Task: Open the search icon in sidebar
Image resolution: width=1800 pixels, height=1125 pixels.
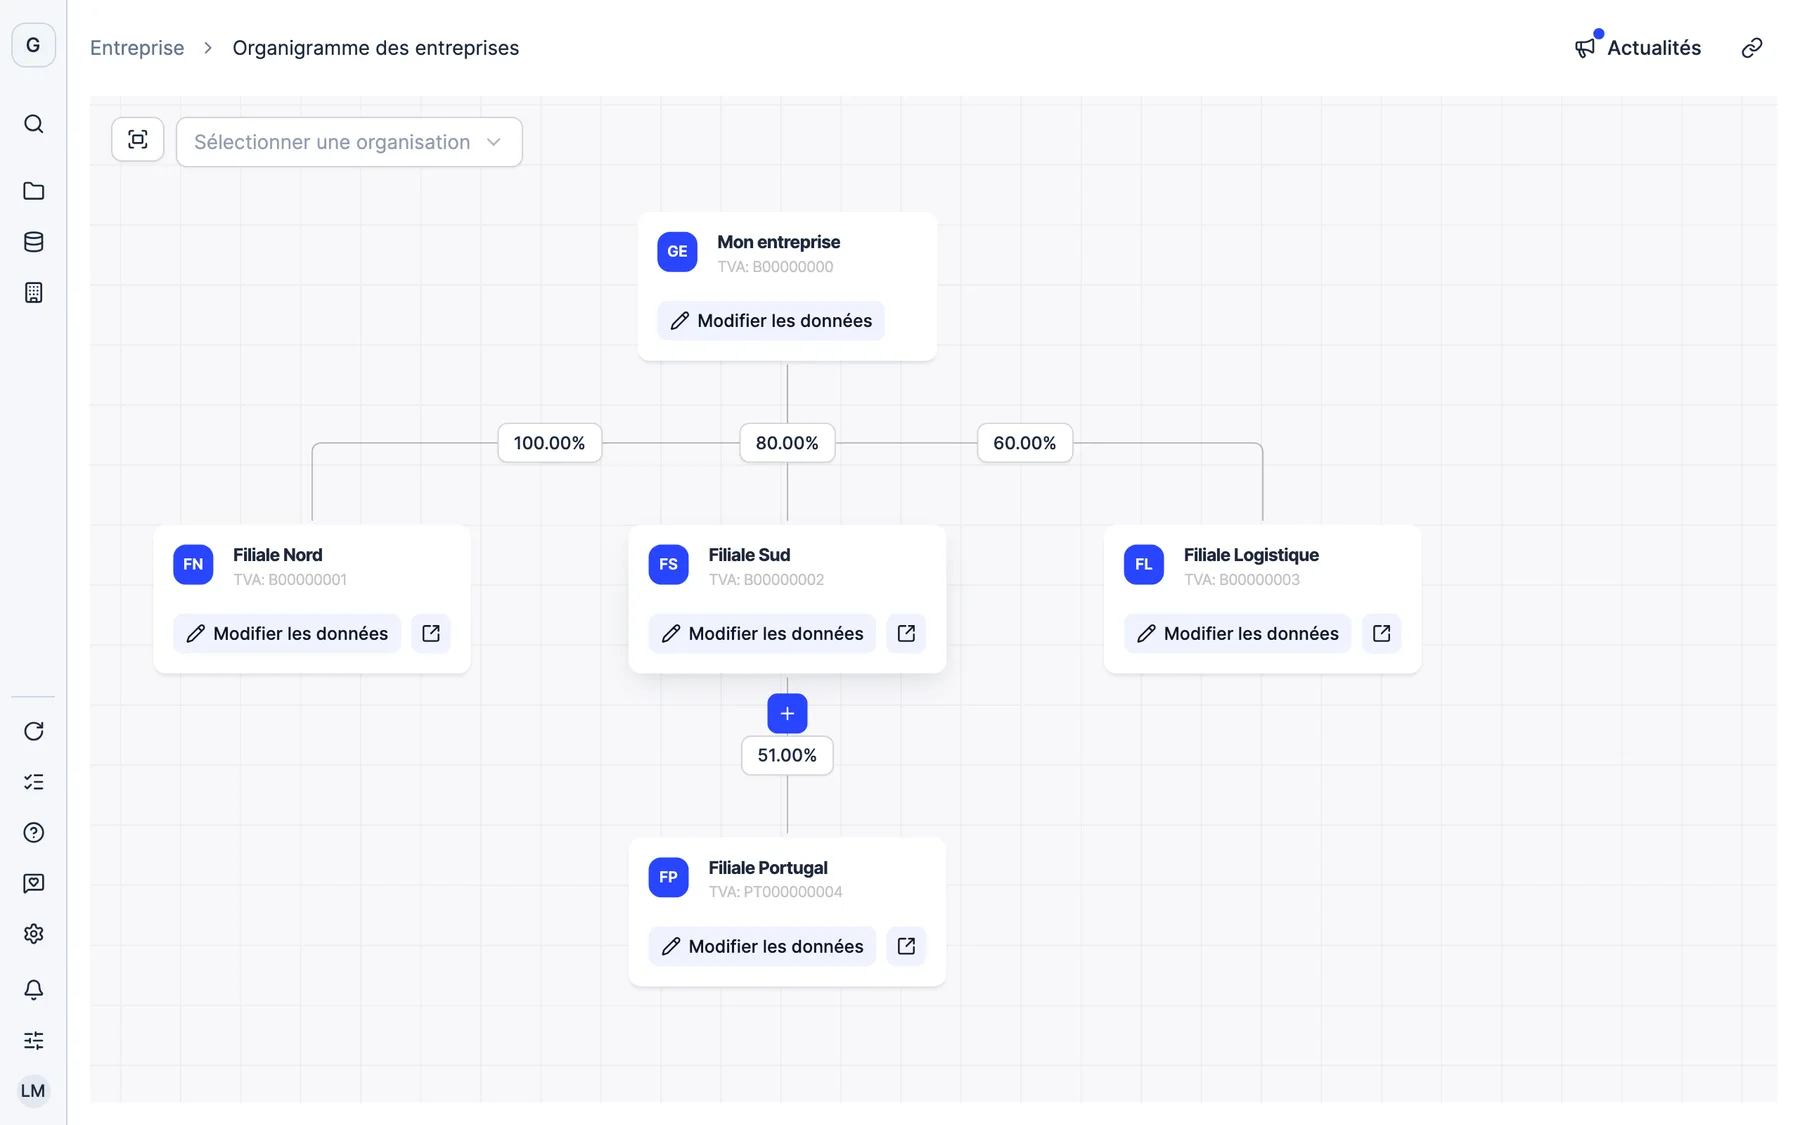Action: [x=33, y=124]
